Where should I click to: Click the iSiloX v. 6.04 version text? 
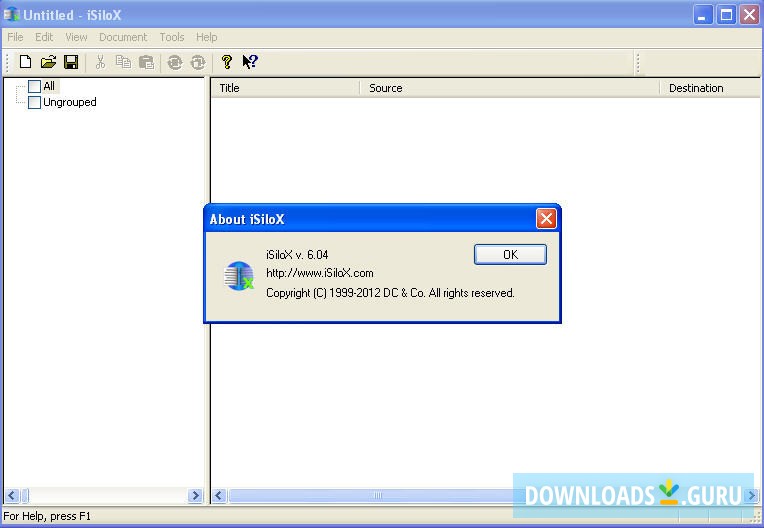coord(297,255)
